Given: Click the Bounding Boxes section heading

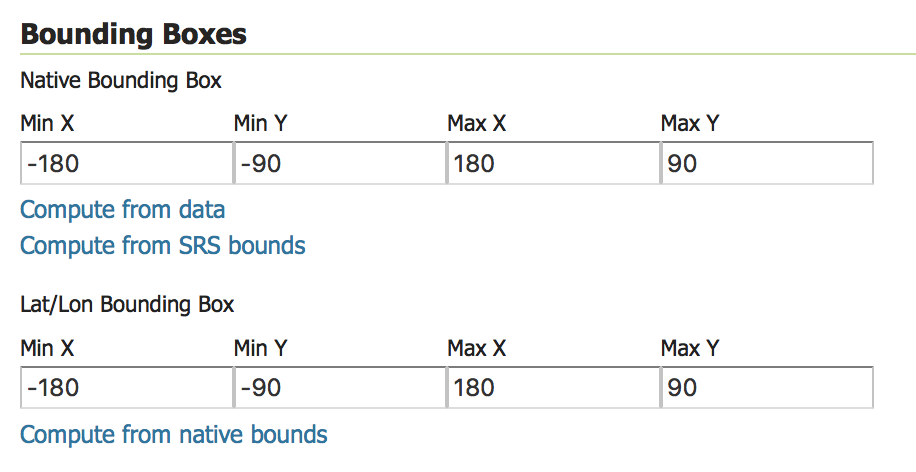Looking at the screenshot, I should pos(133,34).
